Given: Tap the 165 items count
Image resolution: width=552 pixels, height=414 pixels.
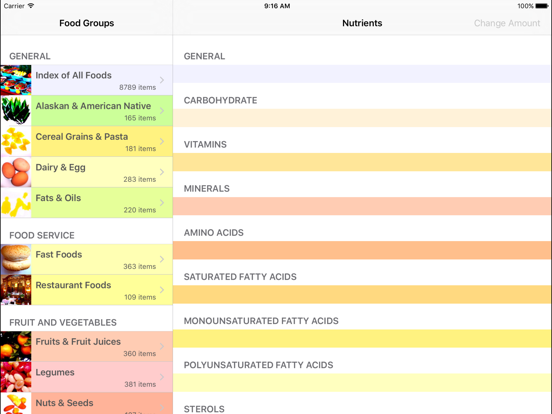Looking at the screenshot, I should point(140,118).
